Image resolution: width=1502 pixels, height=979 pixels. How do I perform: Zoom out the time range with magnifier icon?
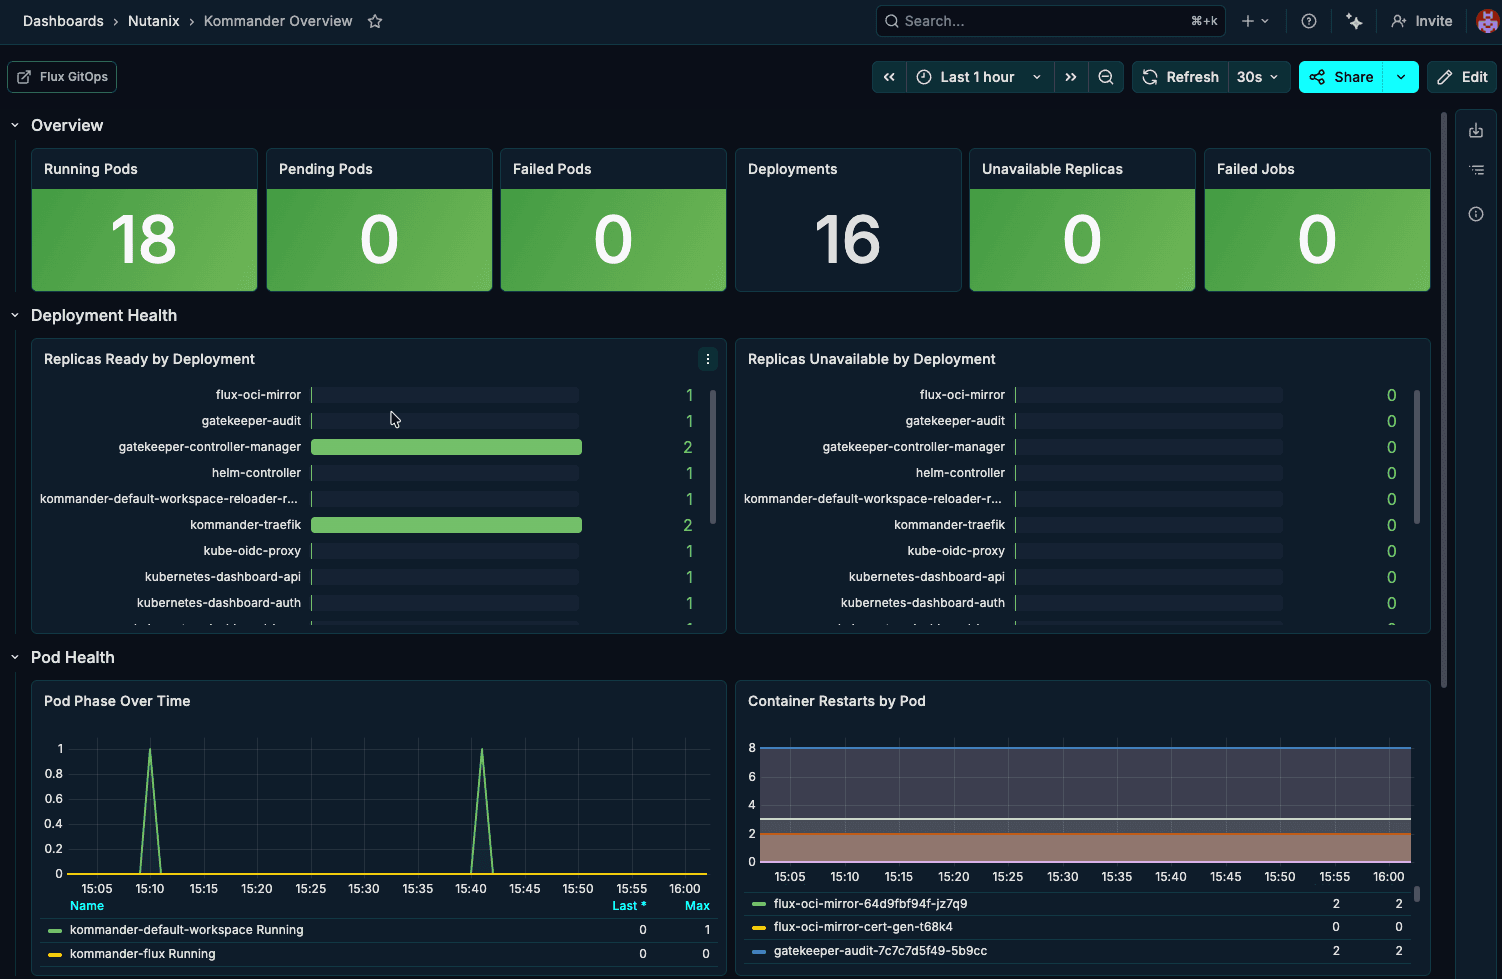(x=1106, y=76)
